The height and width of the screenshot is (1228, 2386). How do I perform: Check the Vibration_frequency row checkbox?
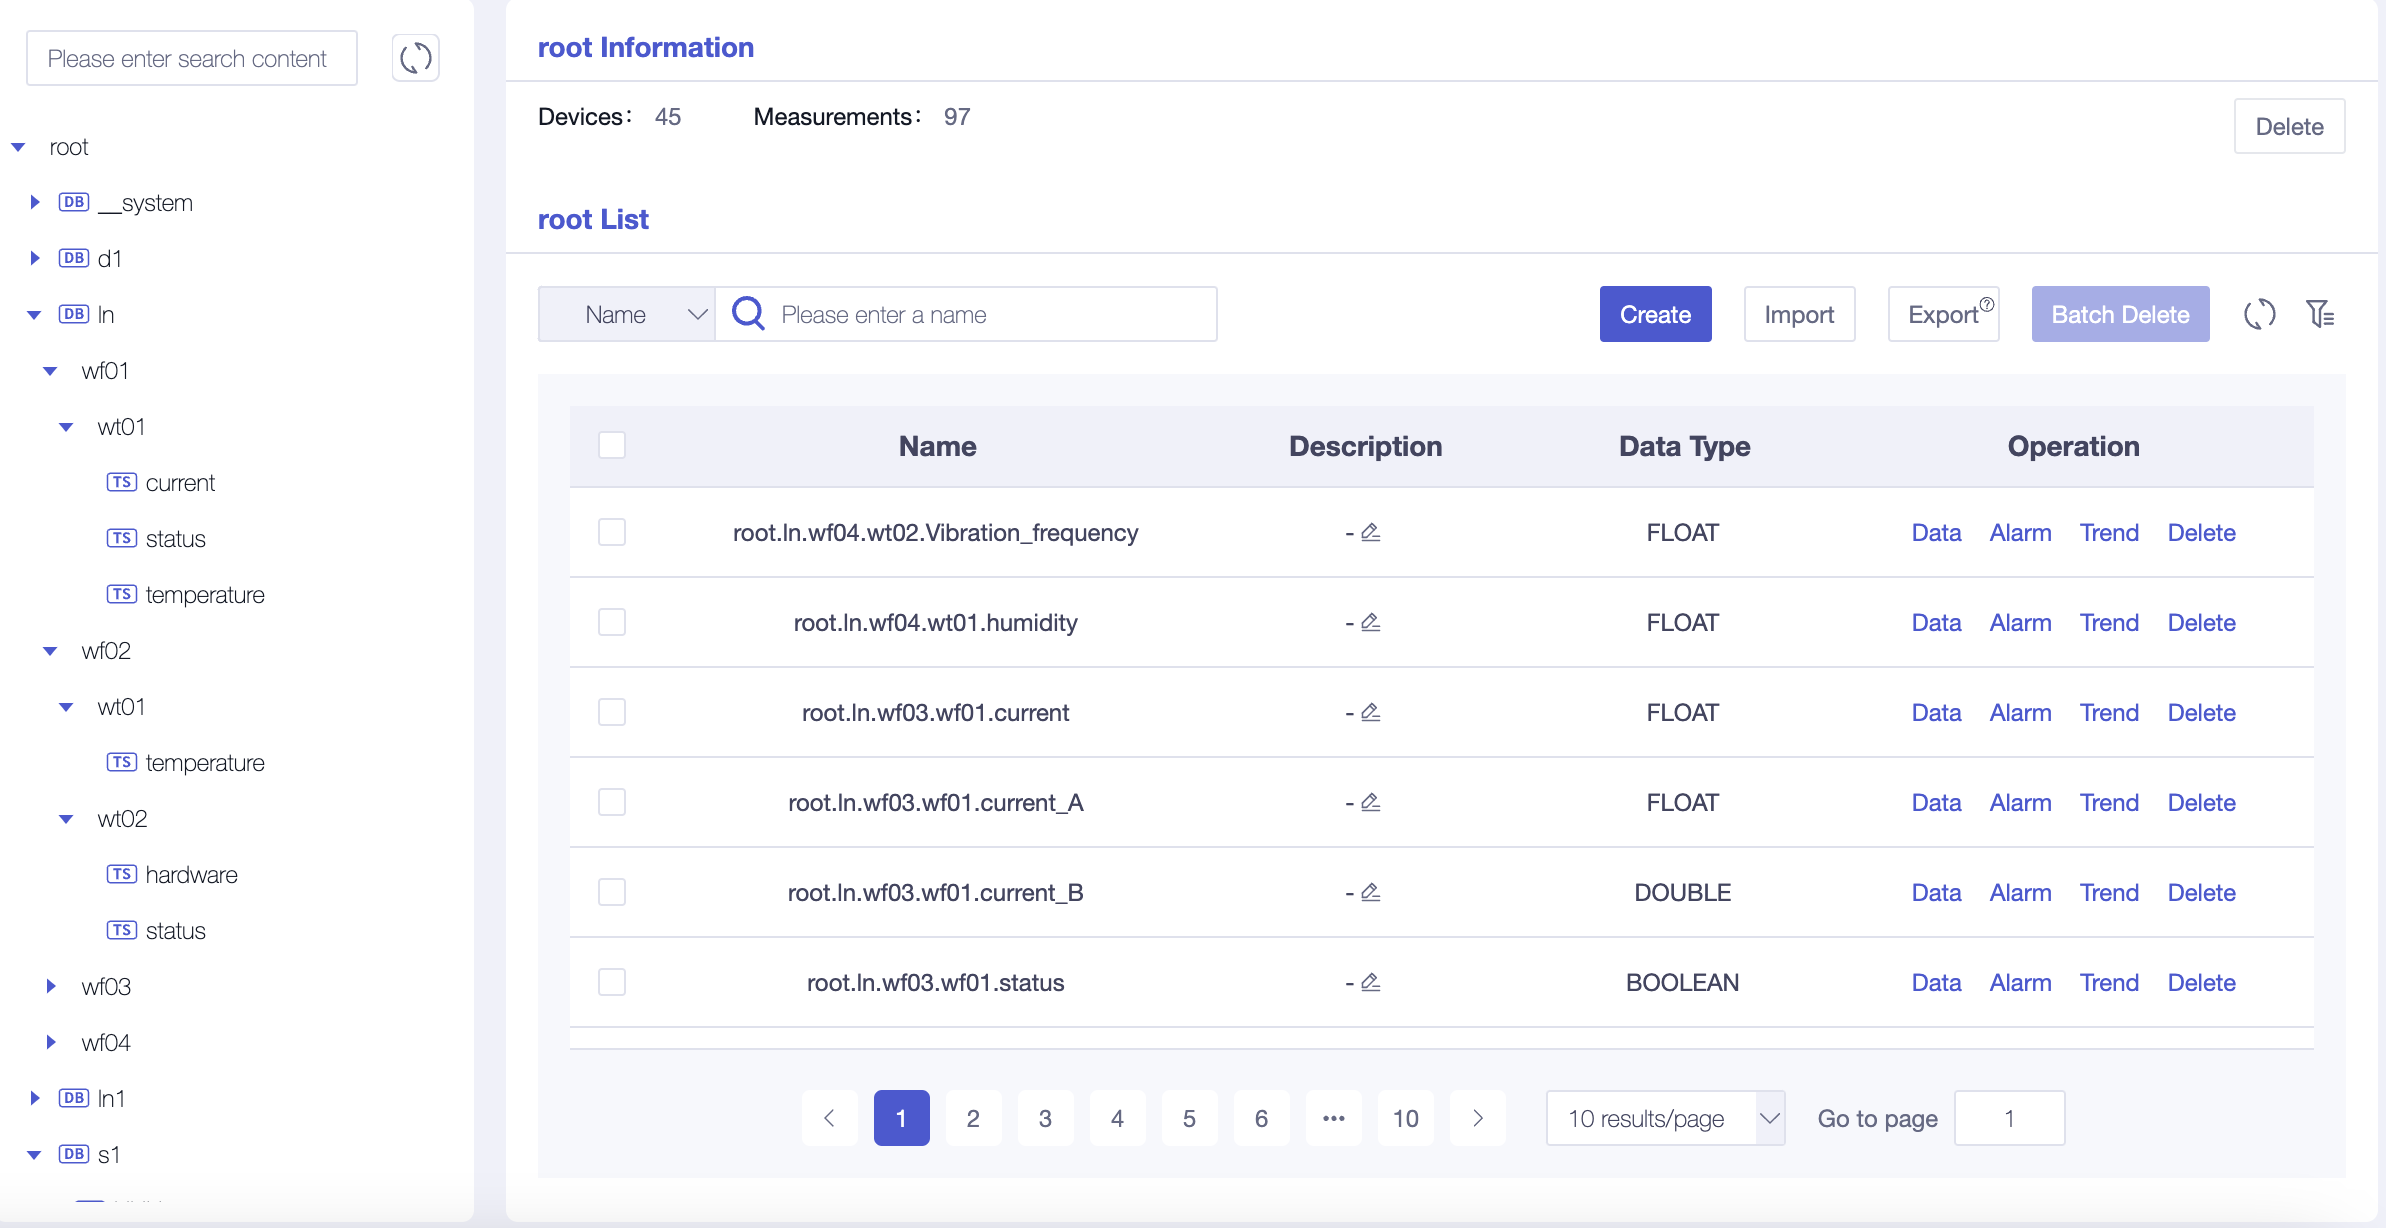click(x=612, y=532)
